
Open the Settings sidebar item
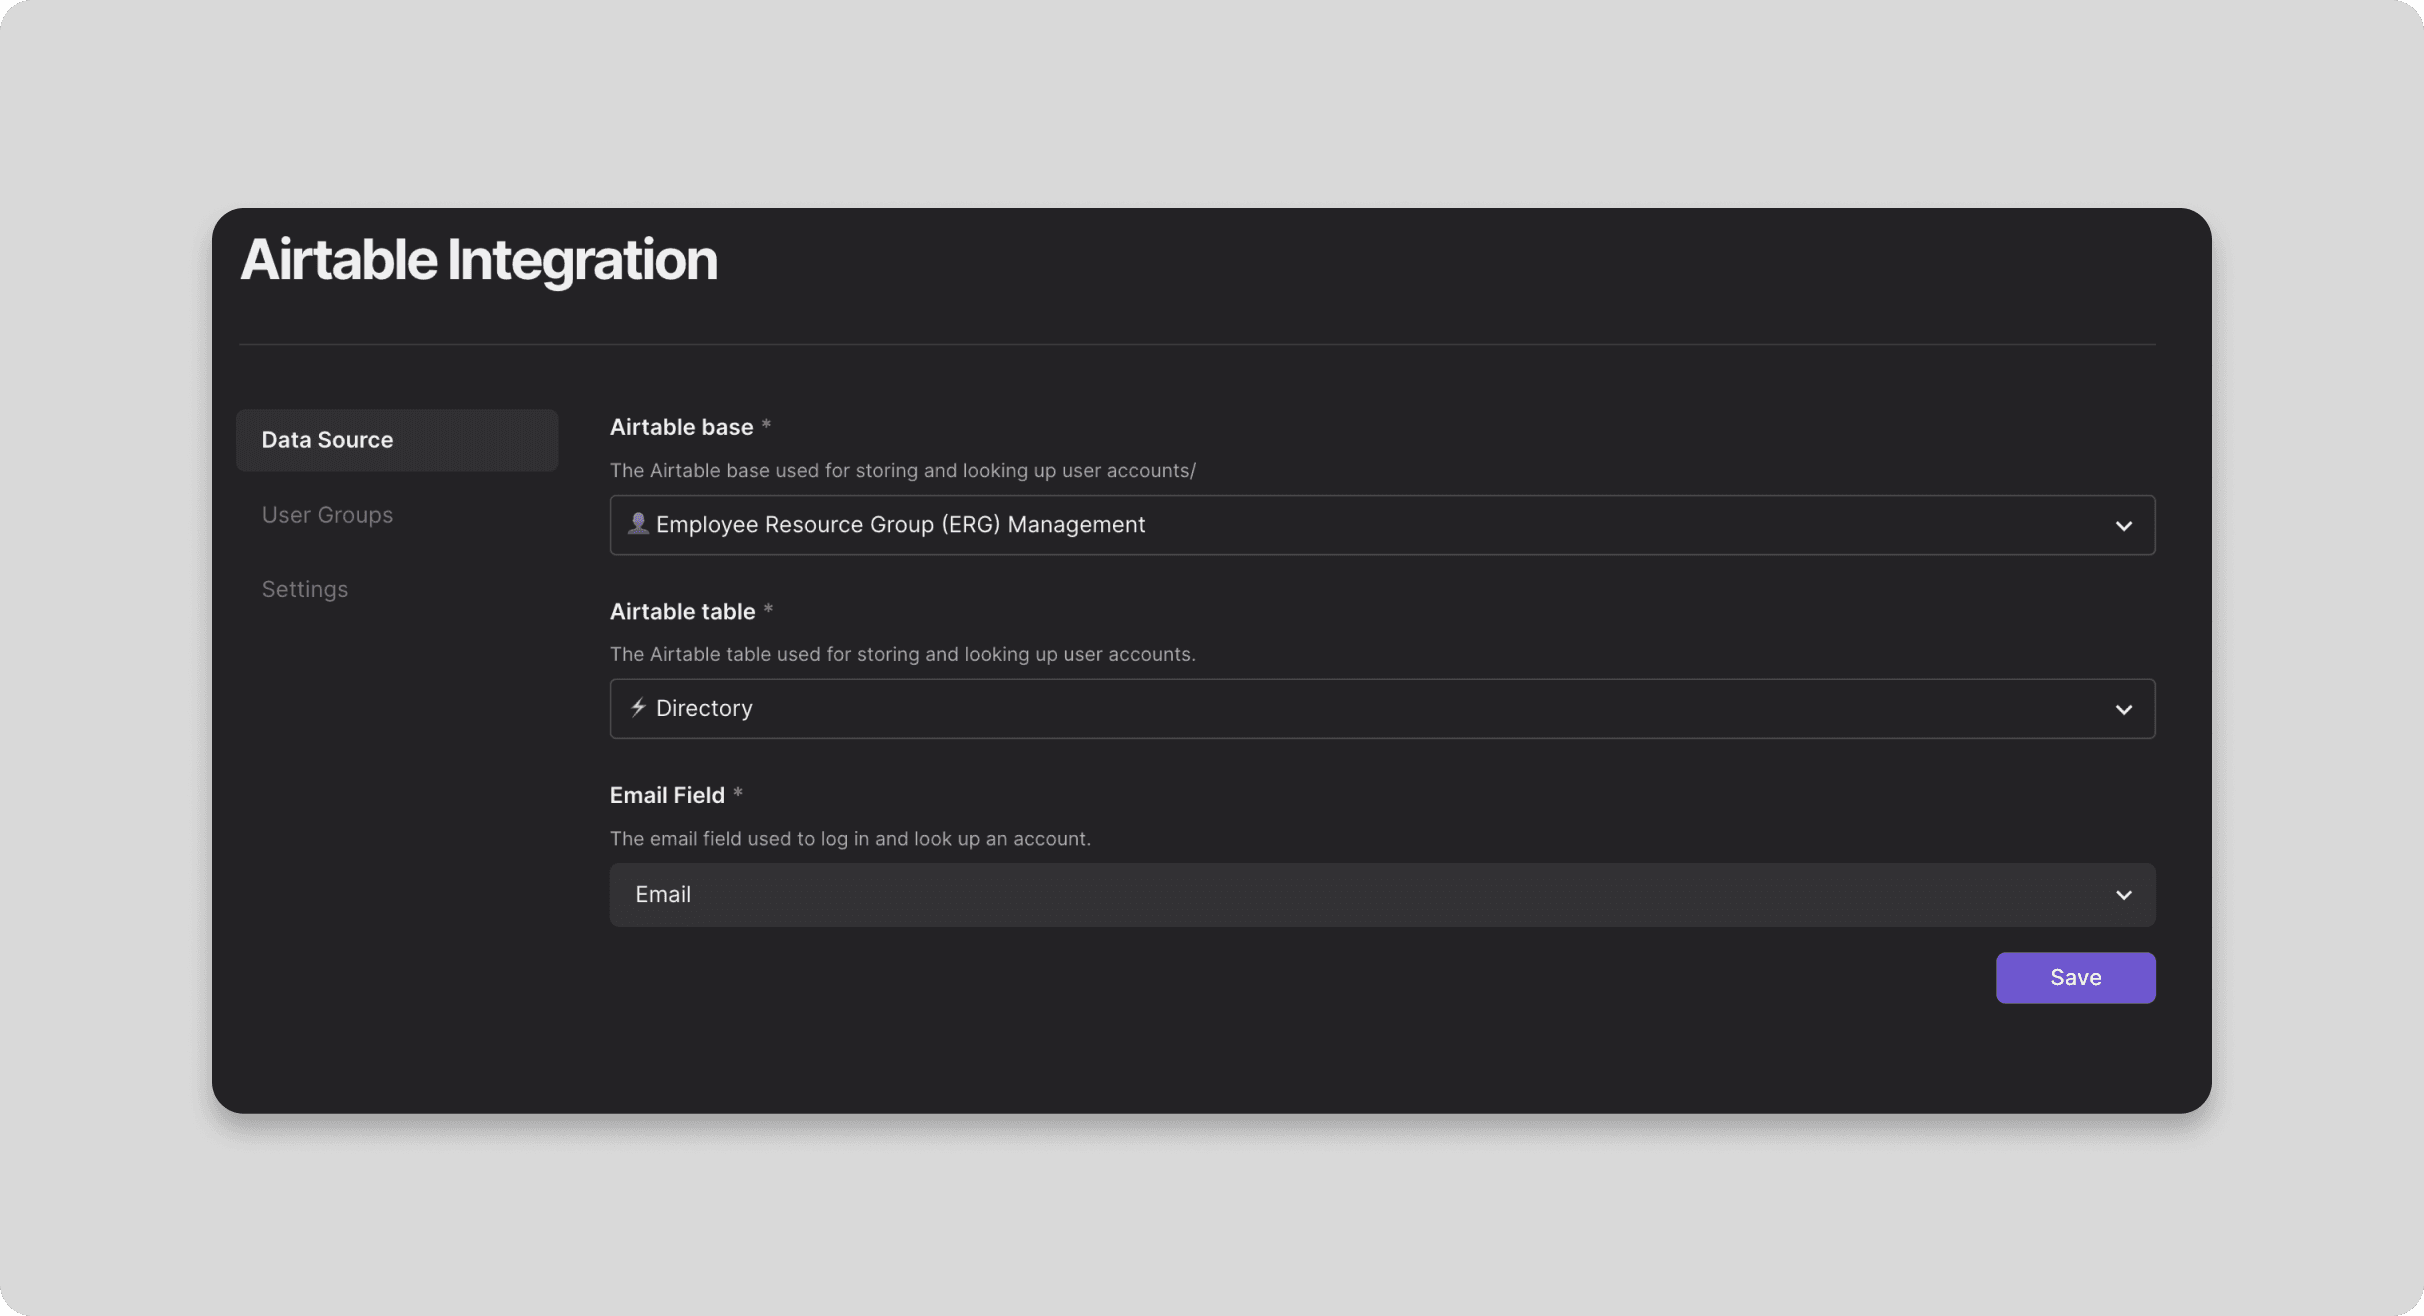click(305, 589)
